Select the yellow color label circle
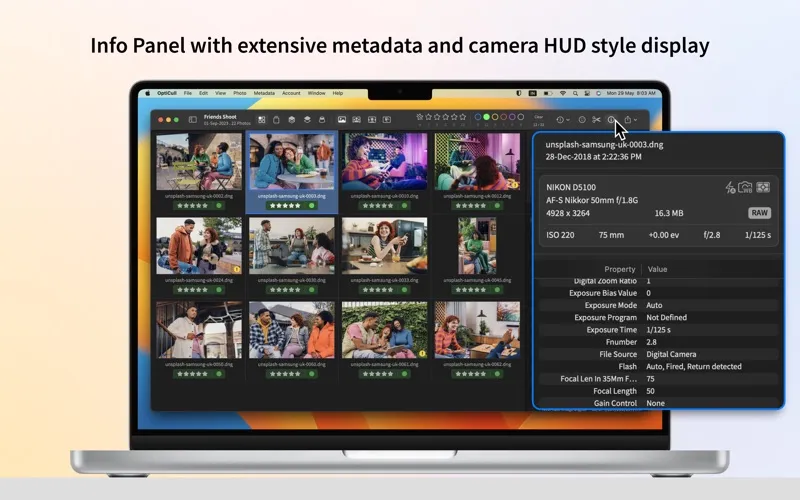Viewport: 800px width, 500px height. [x=495, y=117]
